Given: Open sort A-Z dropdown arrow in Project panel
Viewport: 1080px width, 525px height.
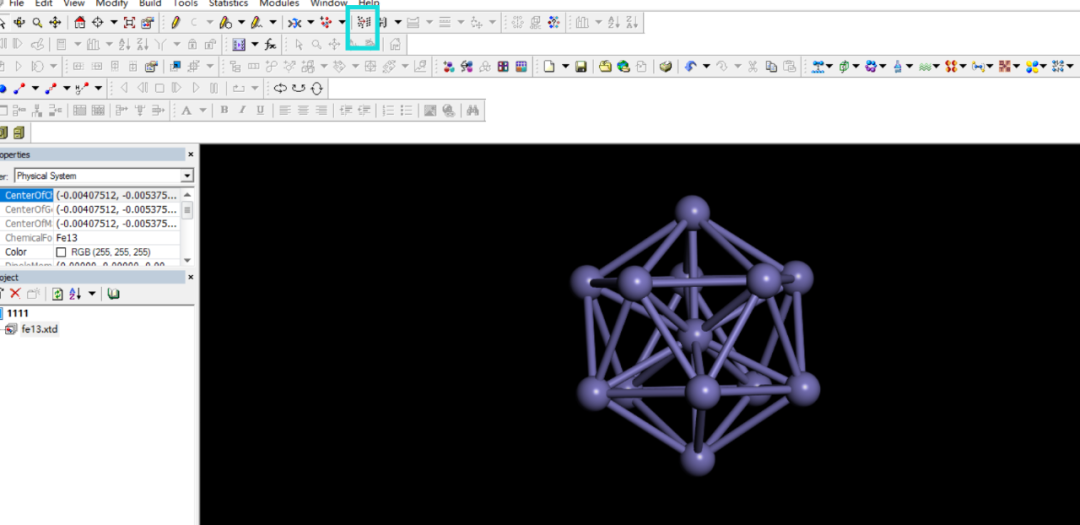Looking at the screenshot, I should tap(92, 294).
